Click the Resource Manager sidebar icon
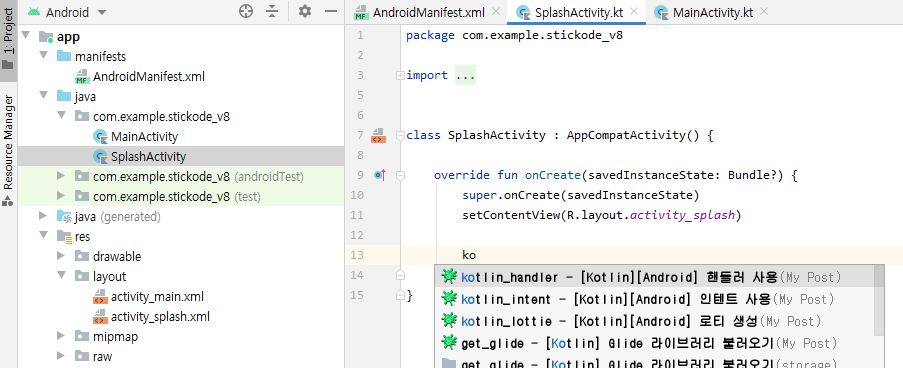The width and height of the screenshot is (903, 368). click(7, 201)
